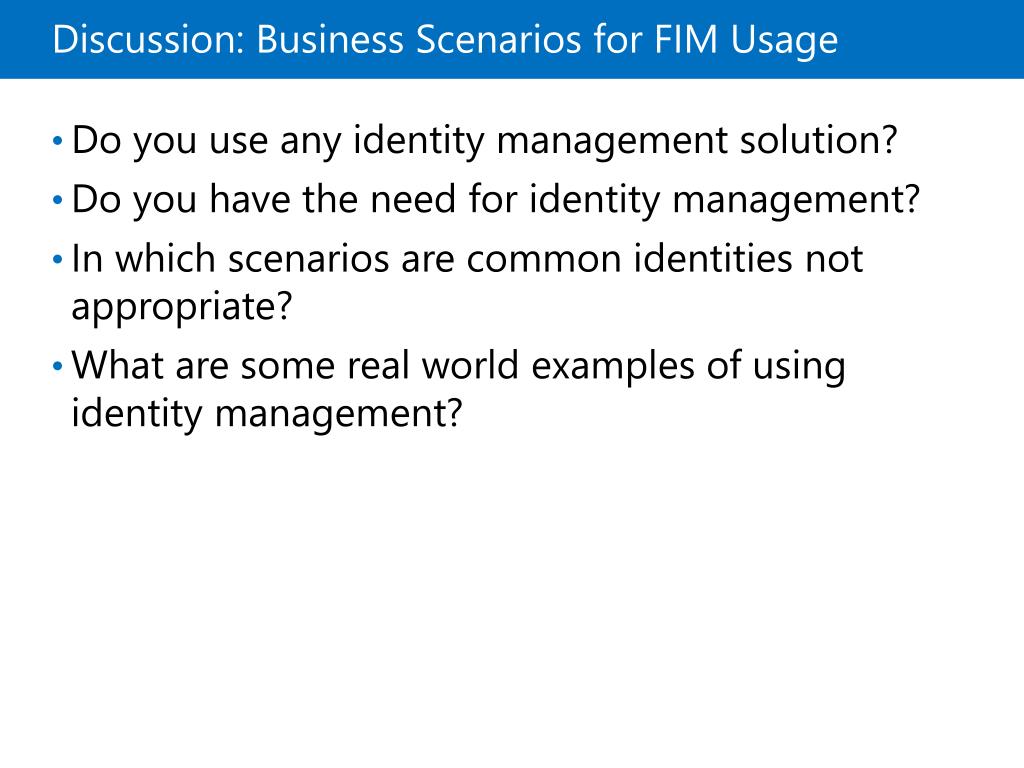Click the blue title banner's empty right side
Screen dimensions: 1024x768
(931, 39)
